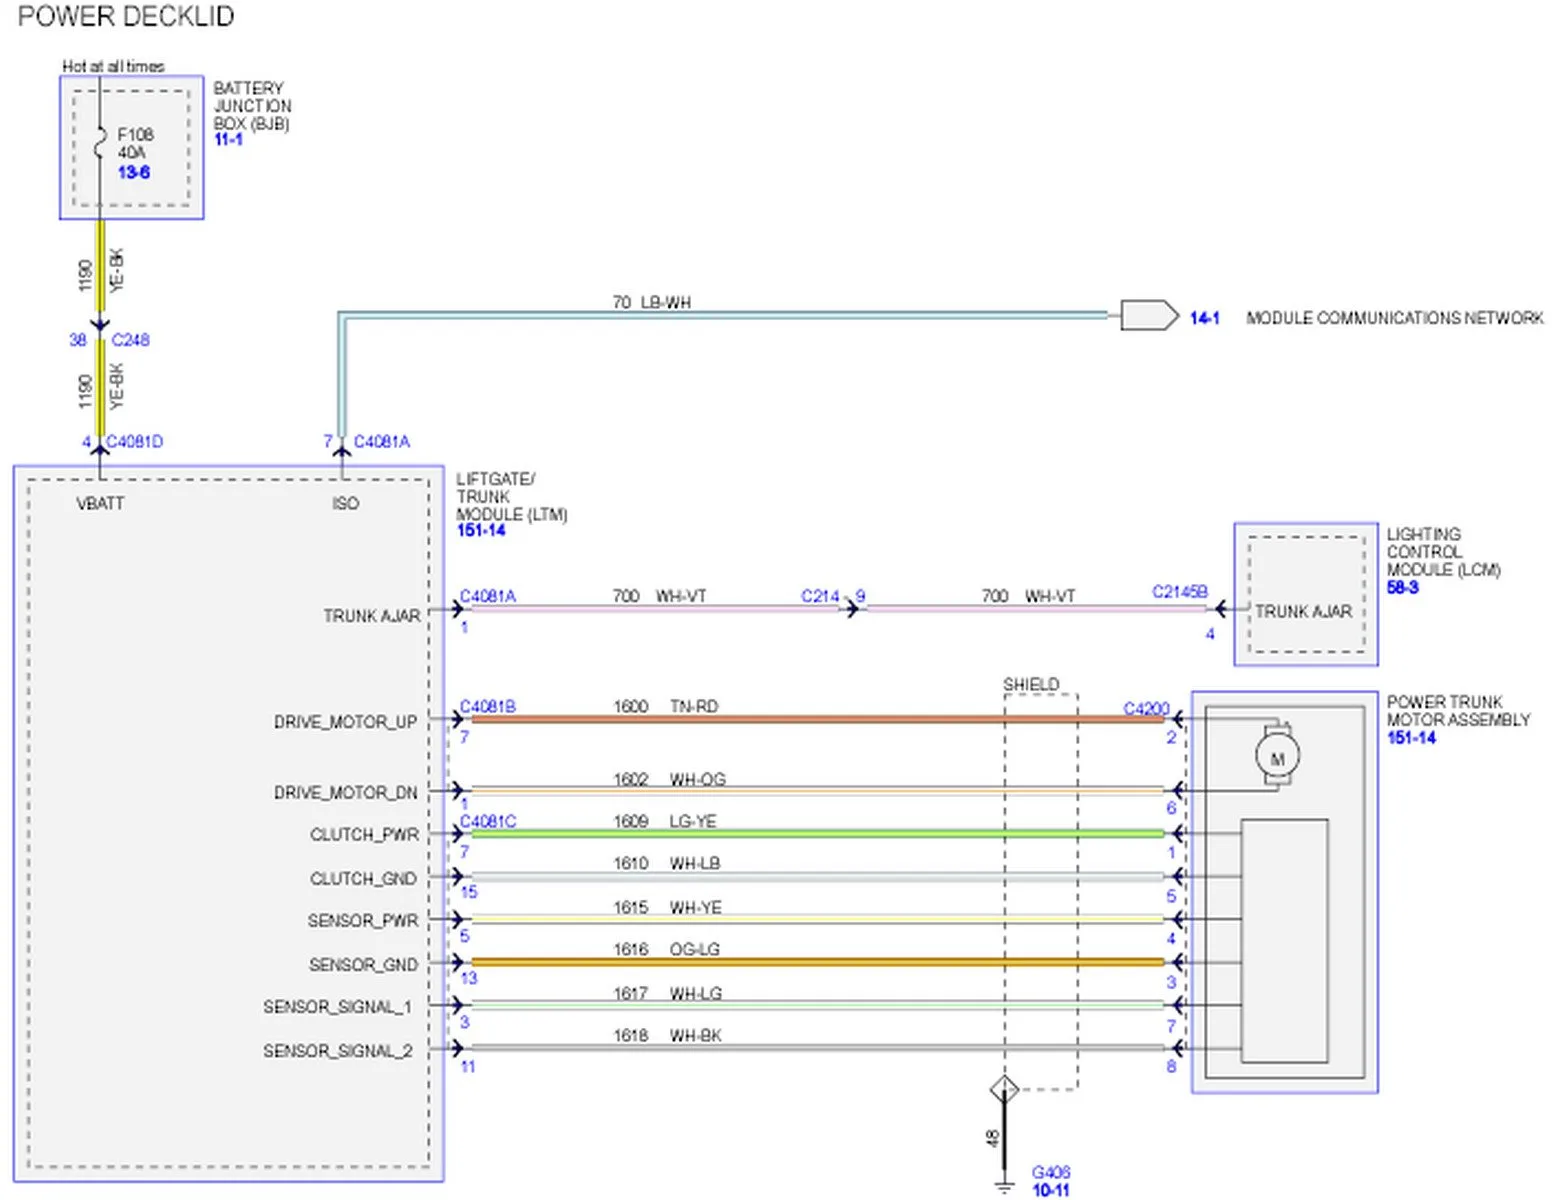Click the SENSOR_SIGNAL_2 label

(338, 1051)
